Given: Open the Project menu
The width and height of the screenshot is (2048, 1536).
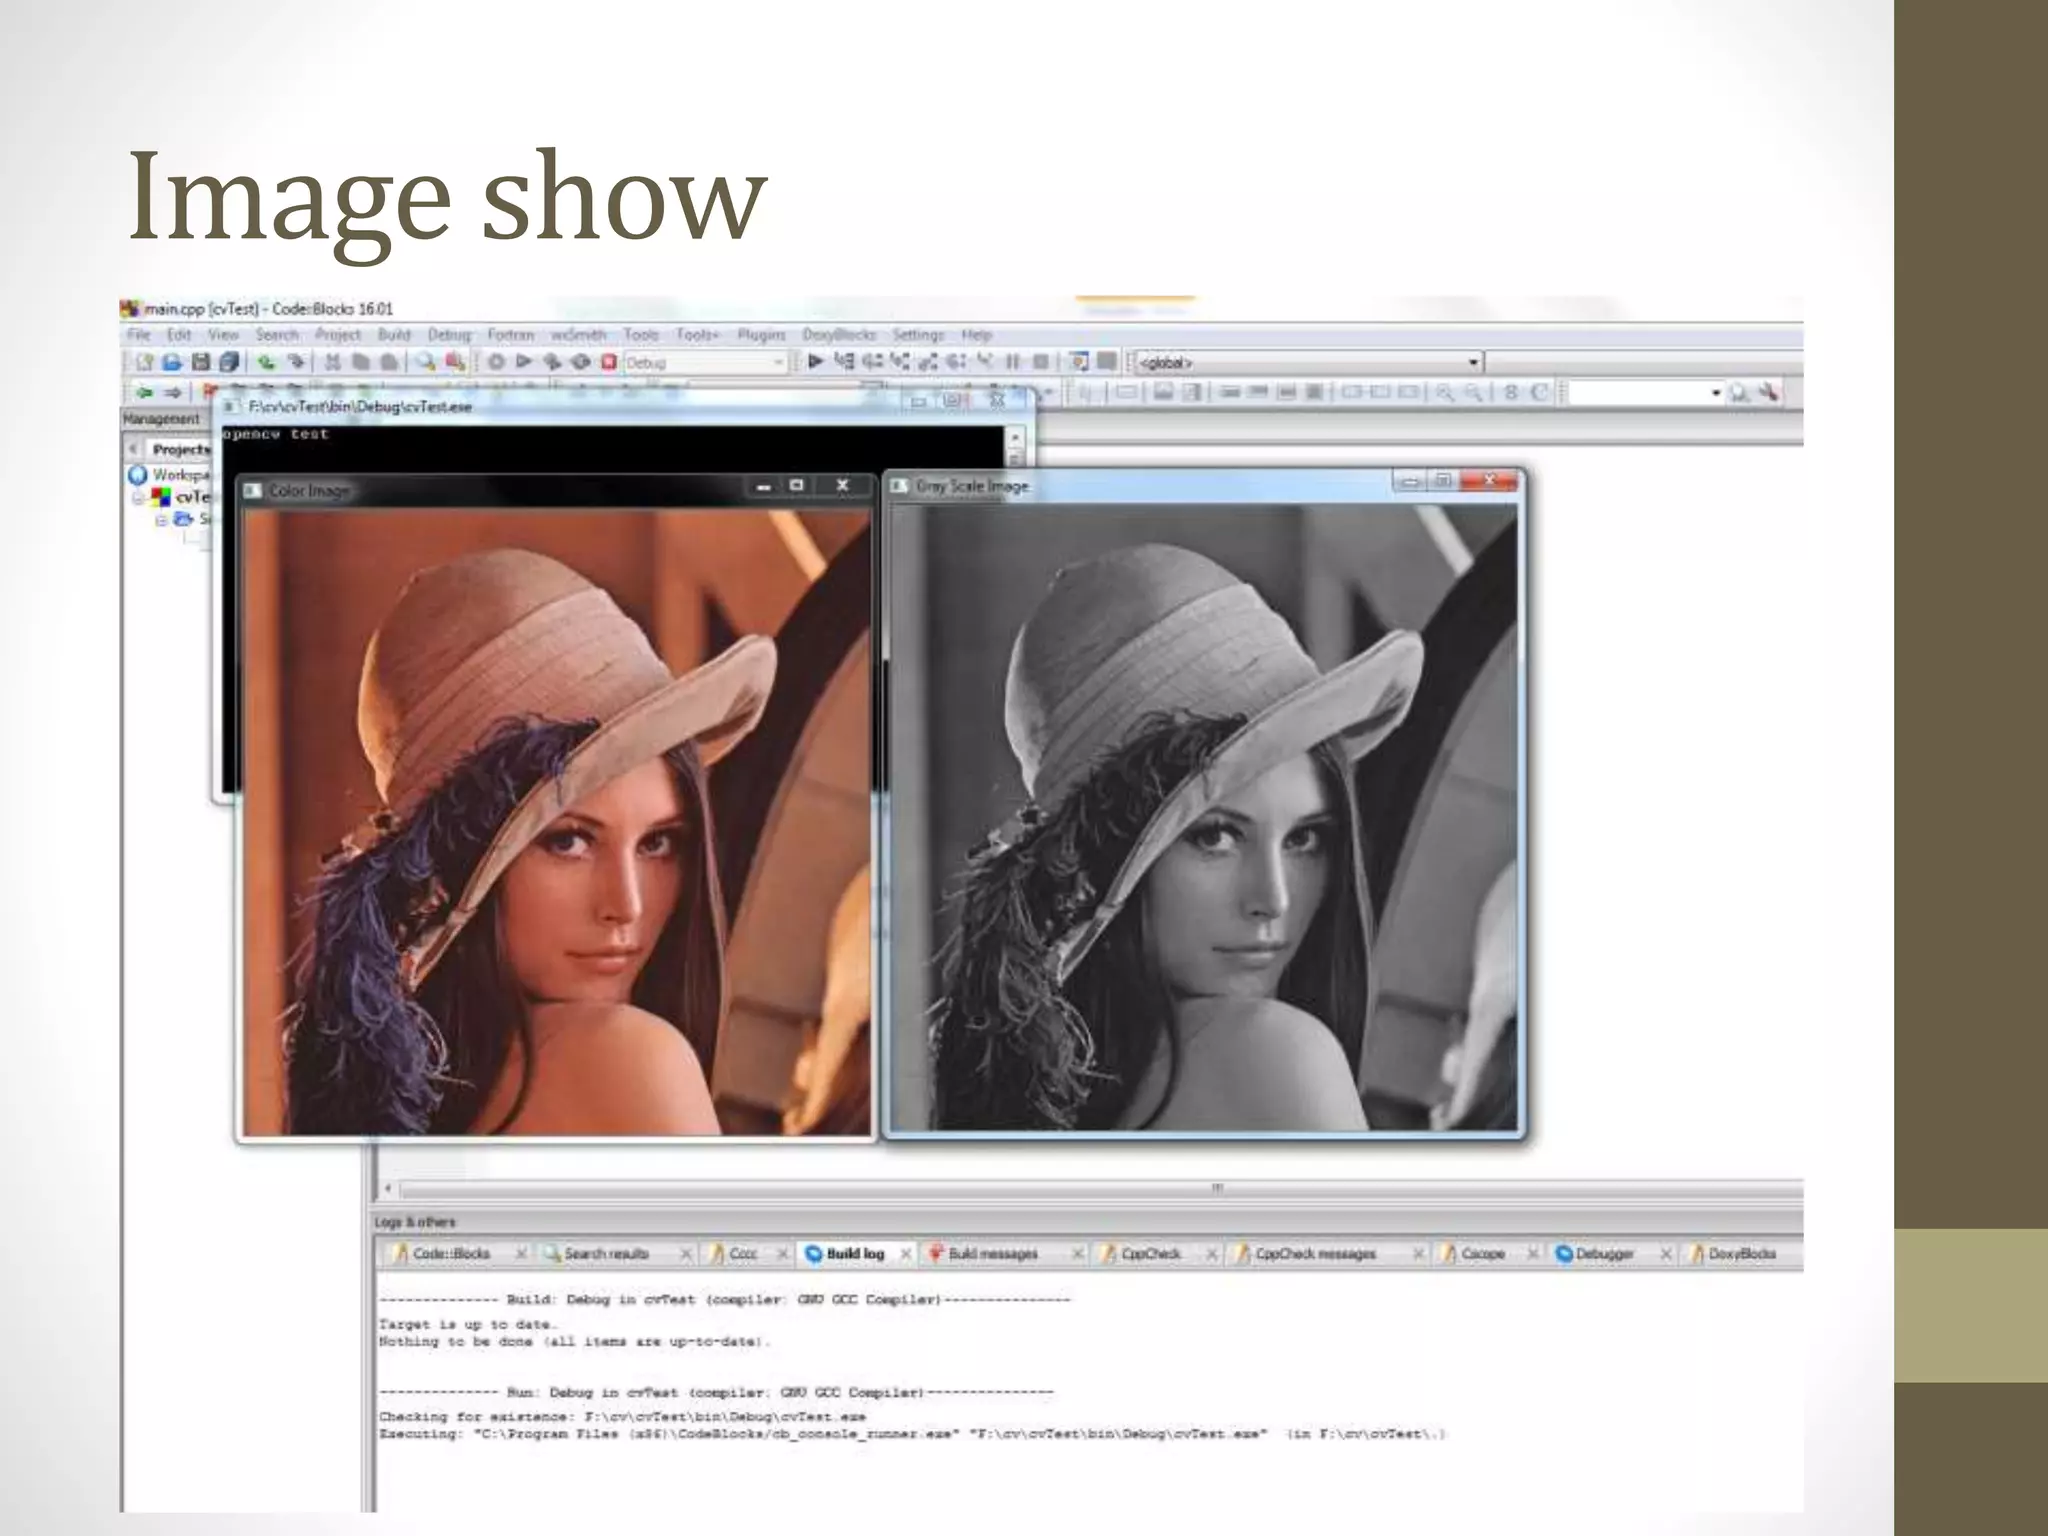Looking at the screenshot, I should [x=338, y=334].
